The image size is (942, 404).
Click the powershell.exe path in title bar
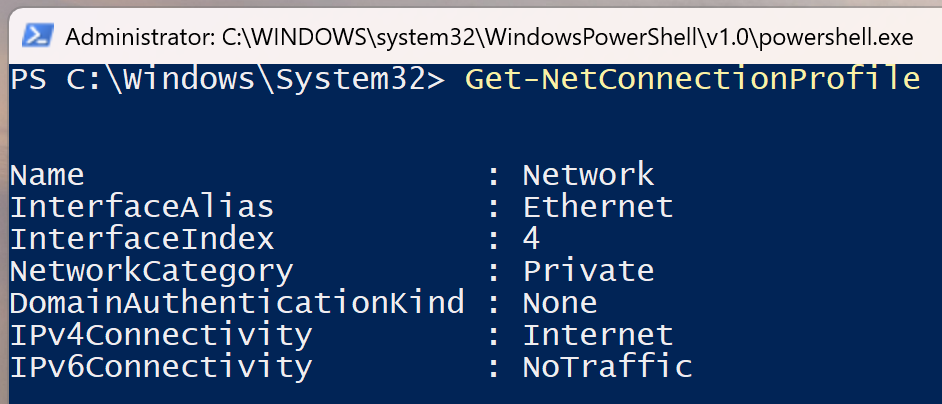click(x=568, y=38)
